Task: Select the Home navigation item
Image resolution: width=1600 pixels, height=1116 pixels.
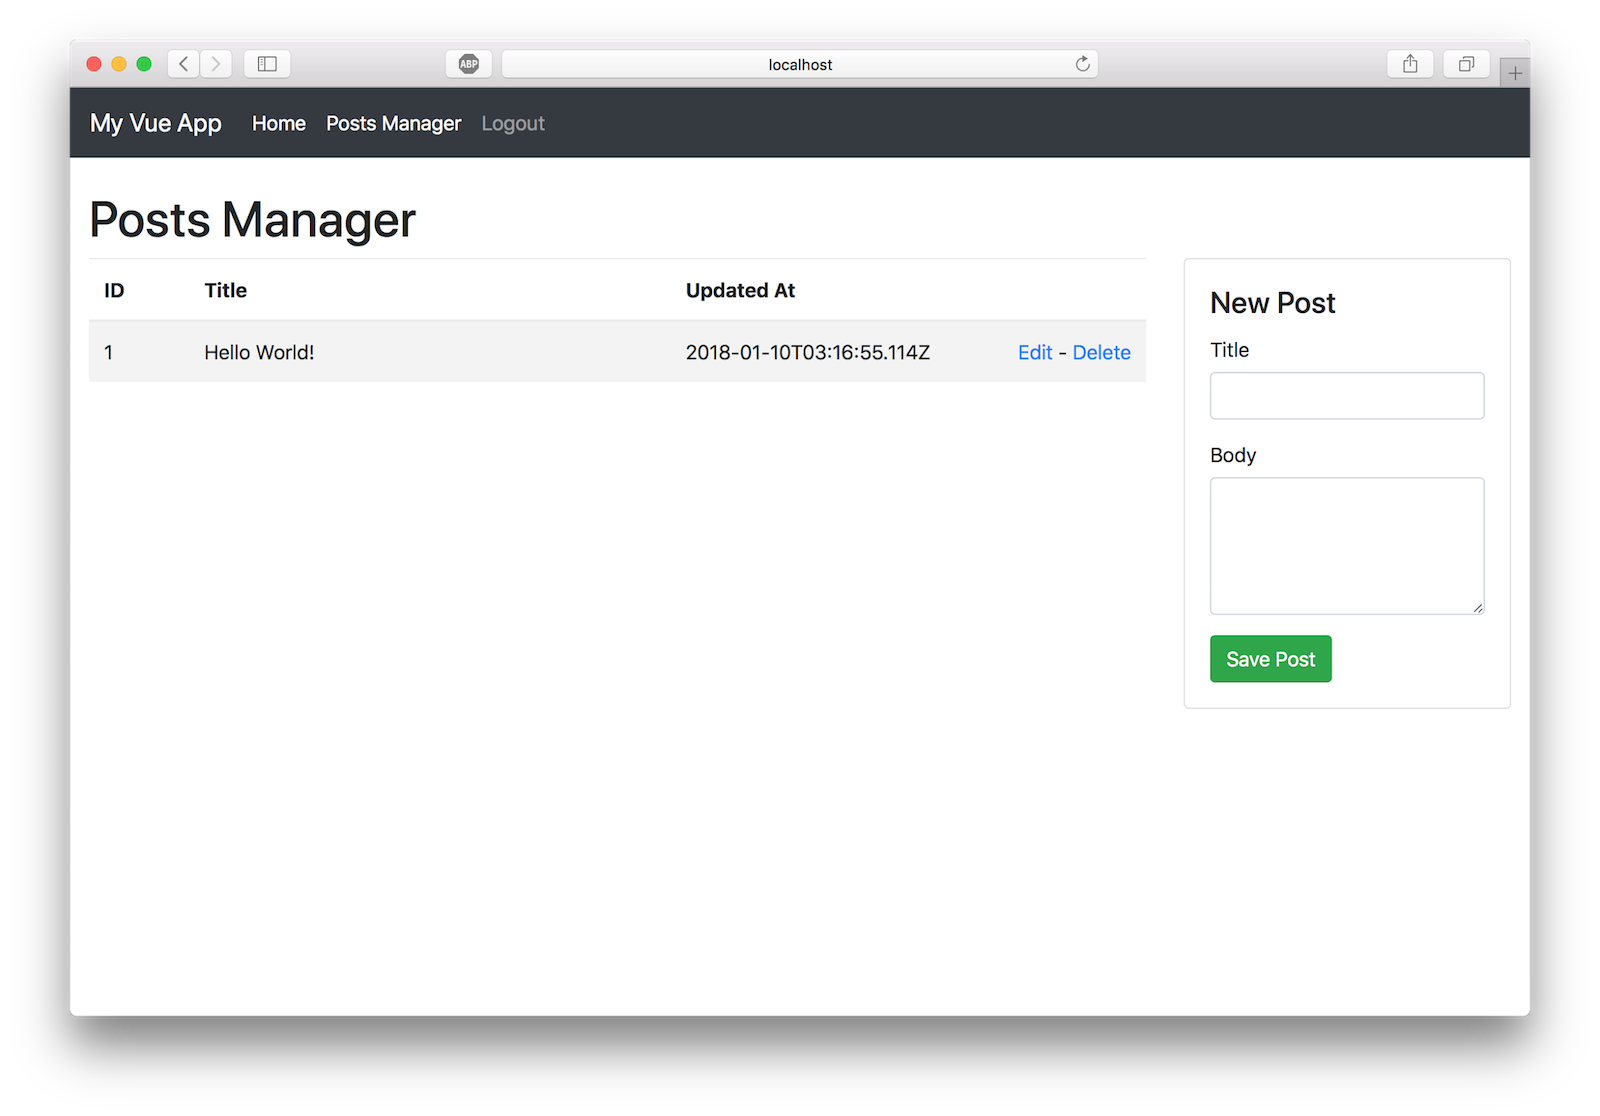Action: click(278, 123)
